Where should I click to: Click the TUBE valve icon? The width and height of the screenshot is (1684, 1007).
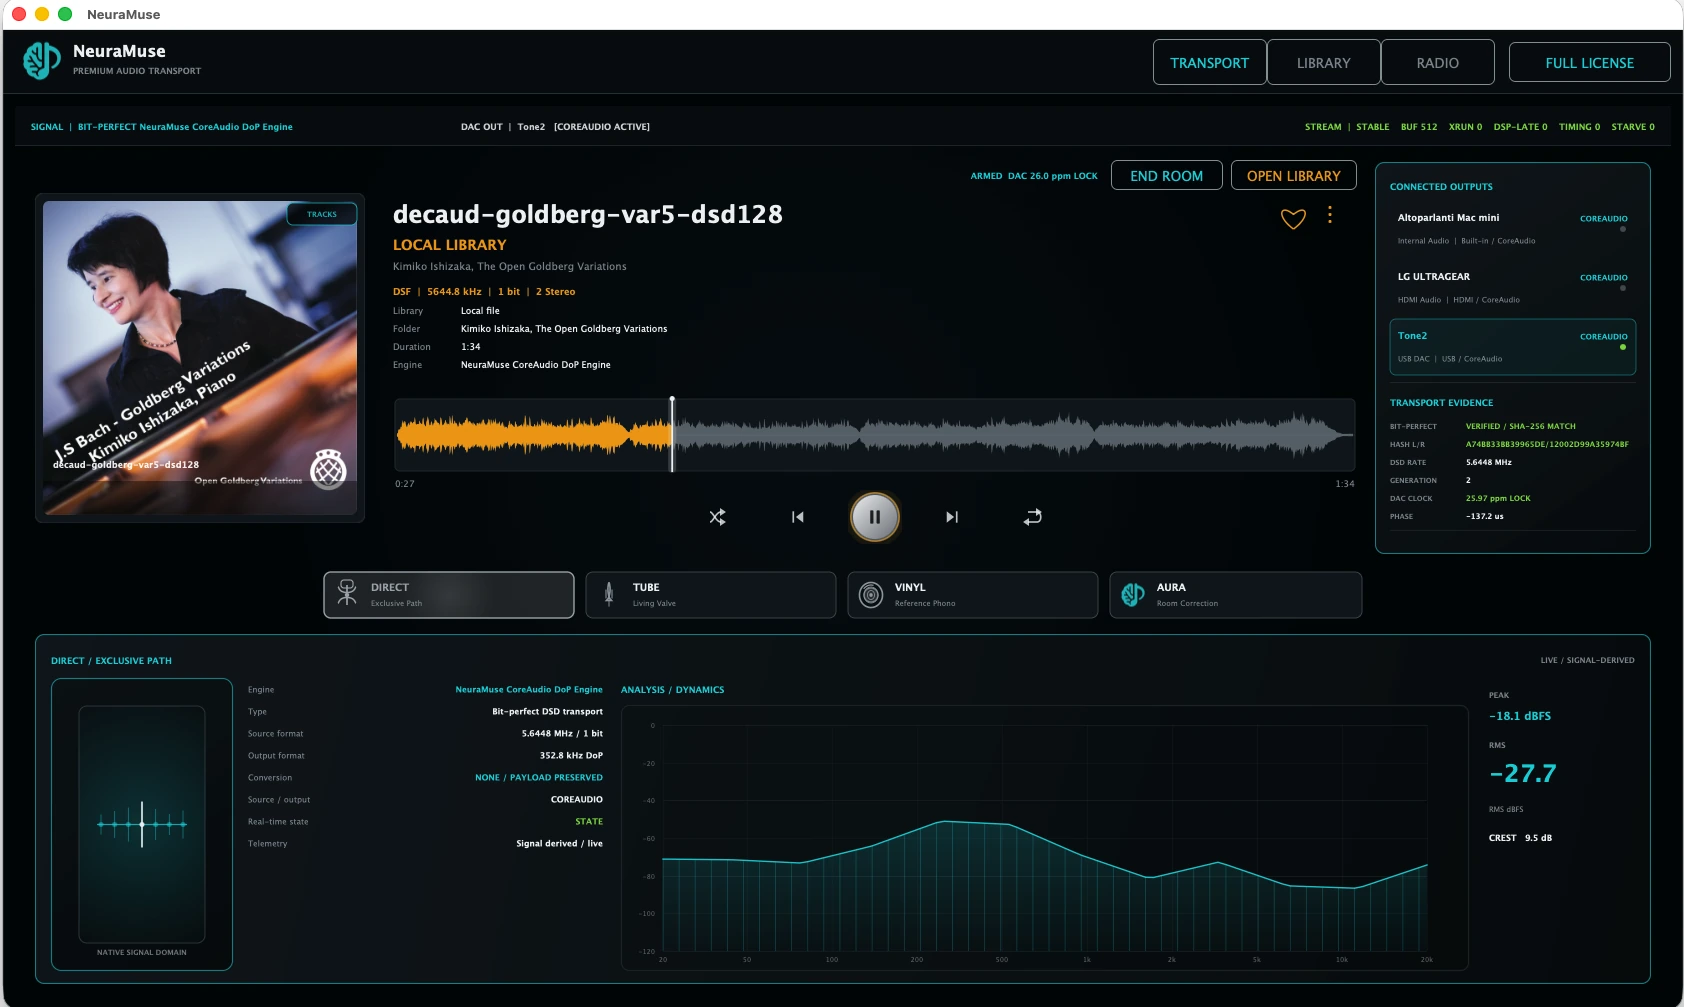609,594
